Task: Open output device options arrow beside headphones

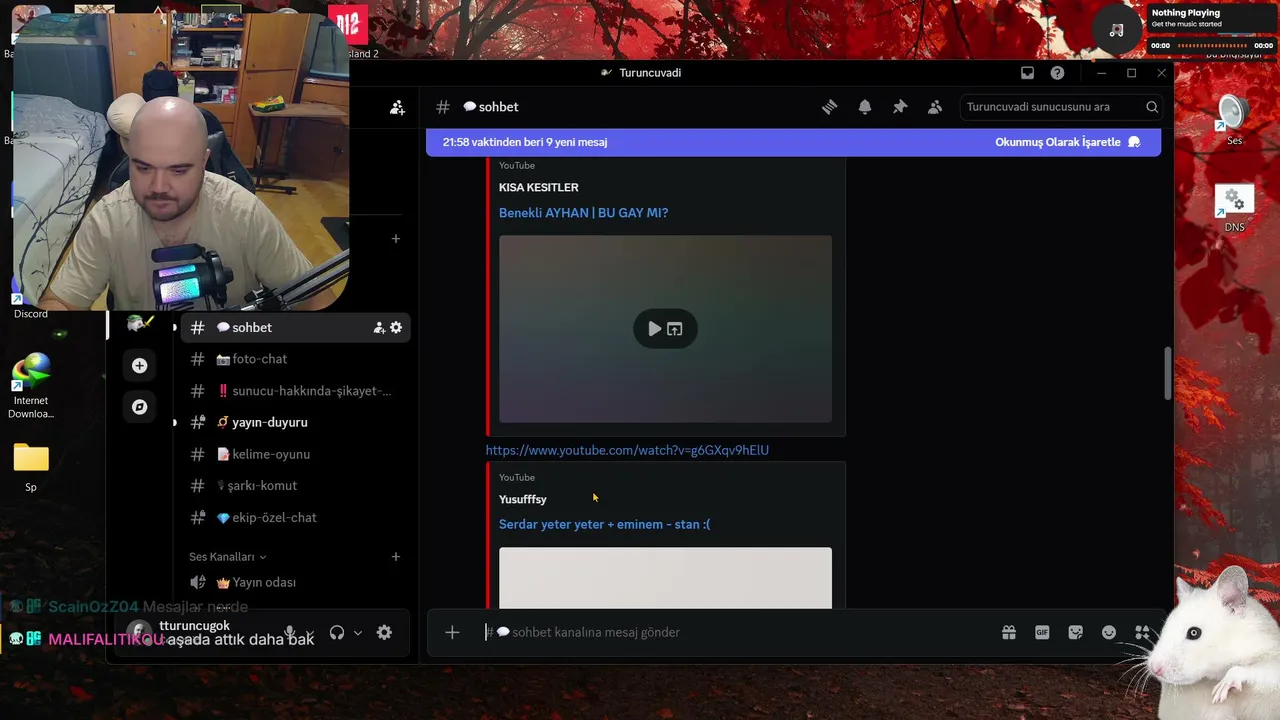Action: [358, 633]
